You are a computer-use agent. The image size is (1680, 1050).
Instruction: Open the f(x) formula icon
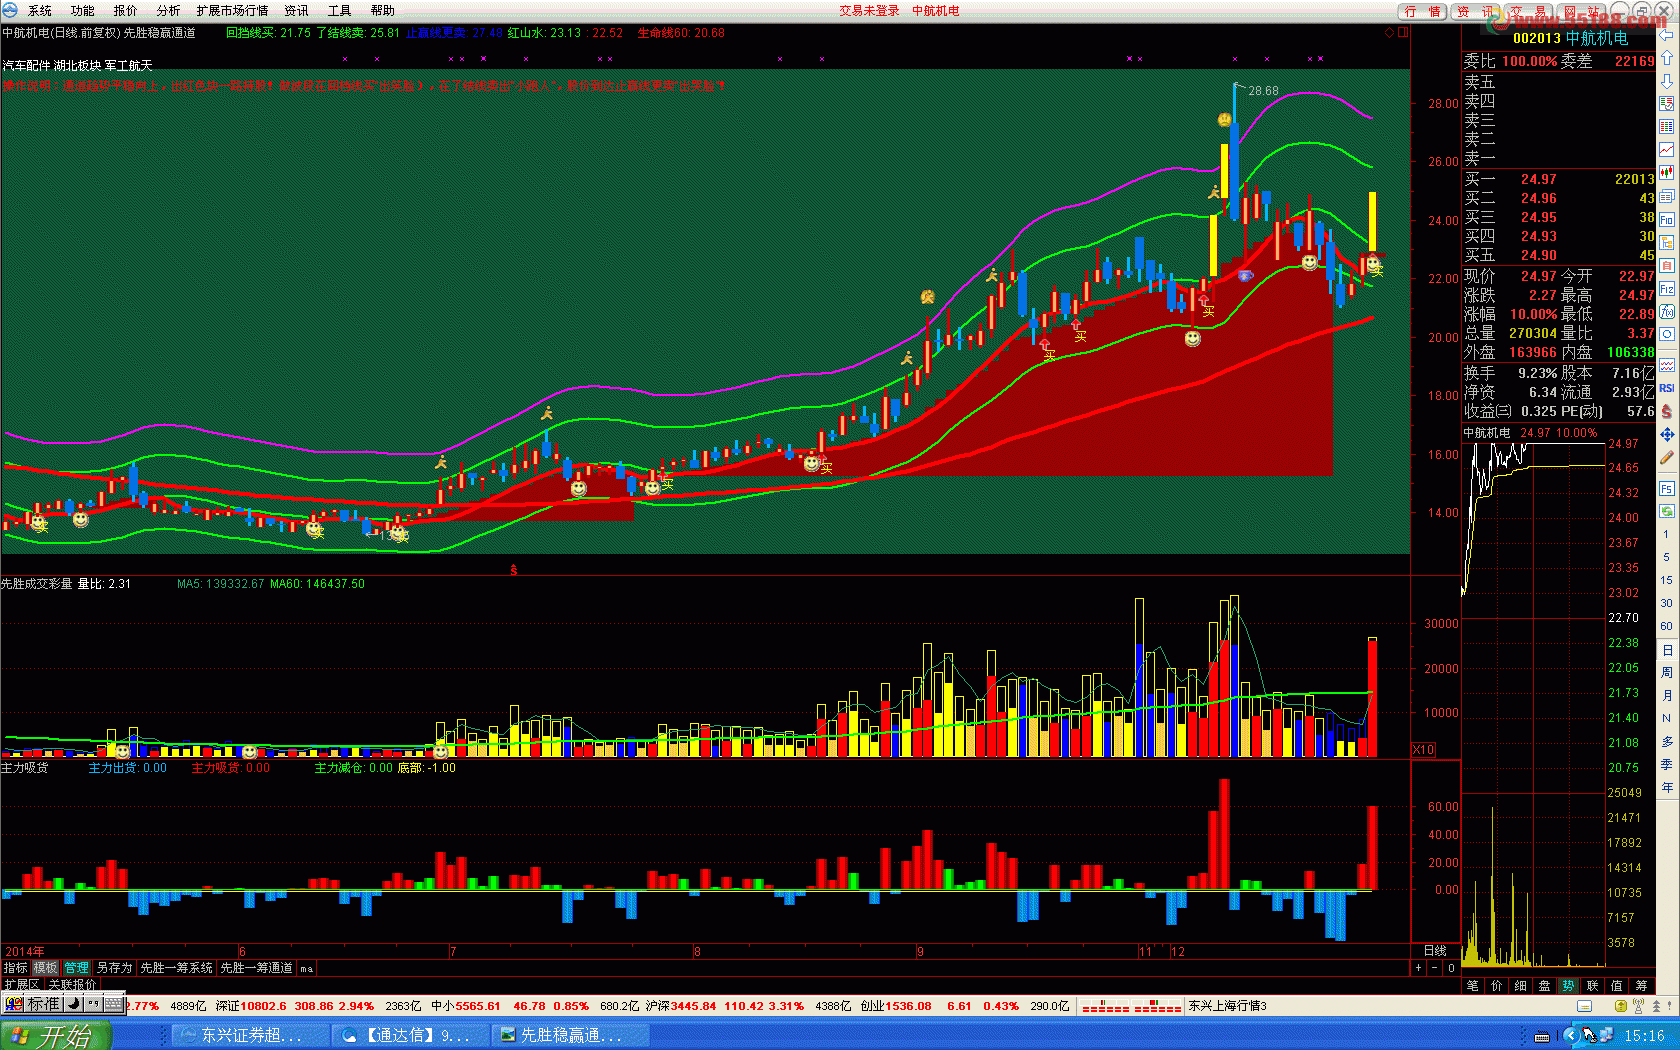tap(1667, 311)
